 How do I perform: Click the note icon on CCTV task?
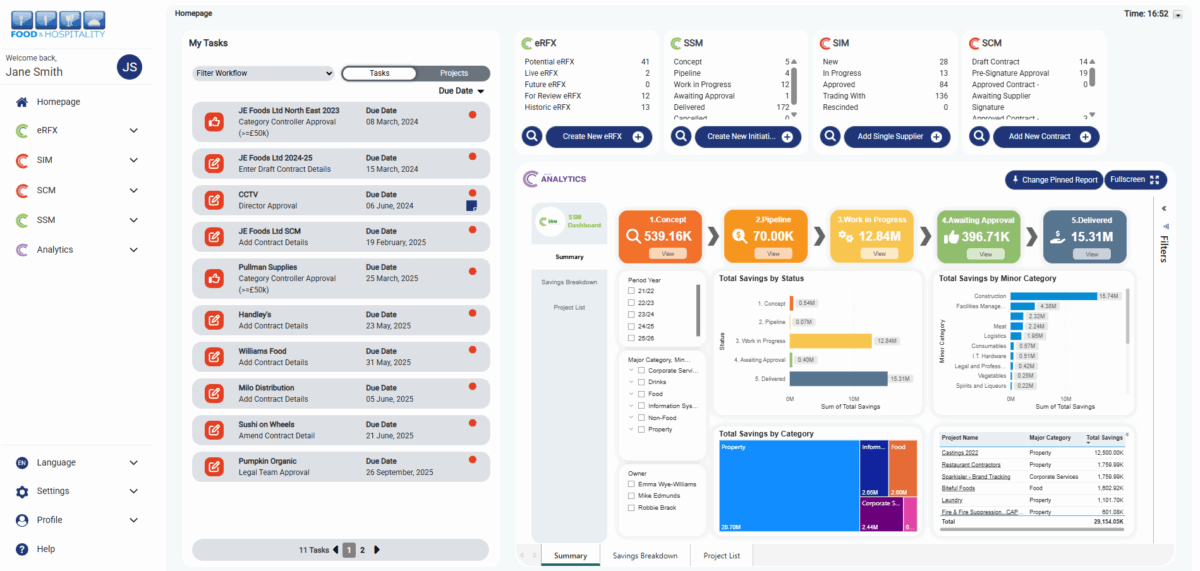471,206
